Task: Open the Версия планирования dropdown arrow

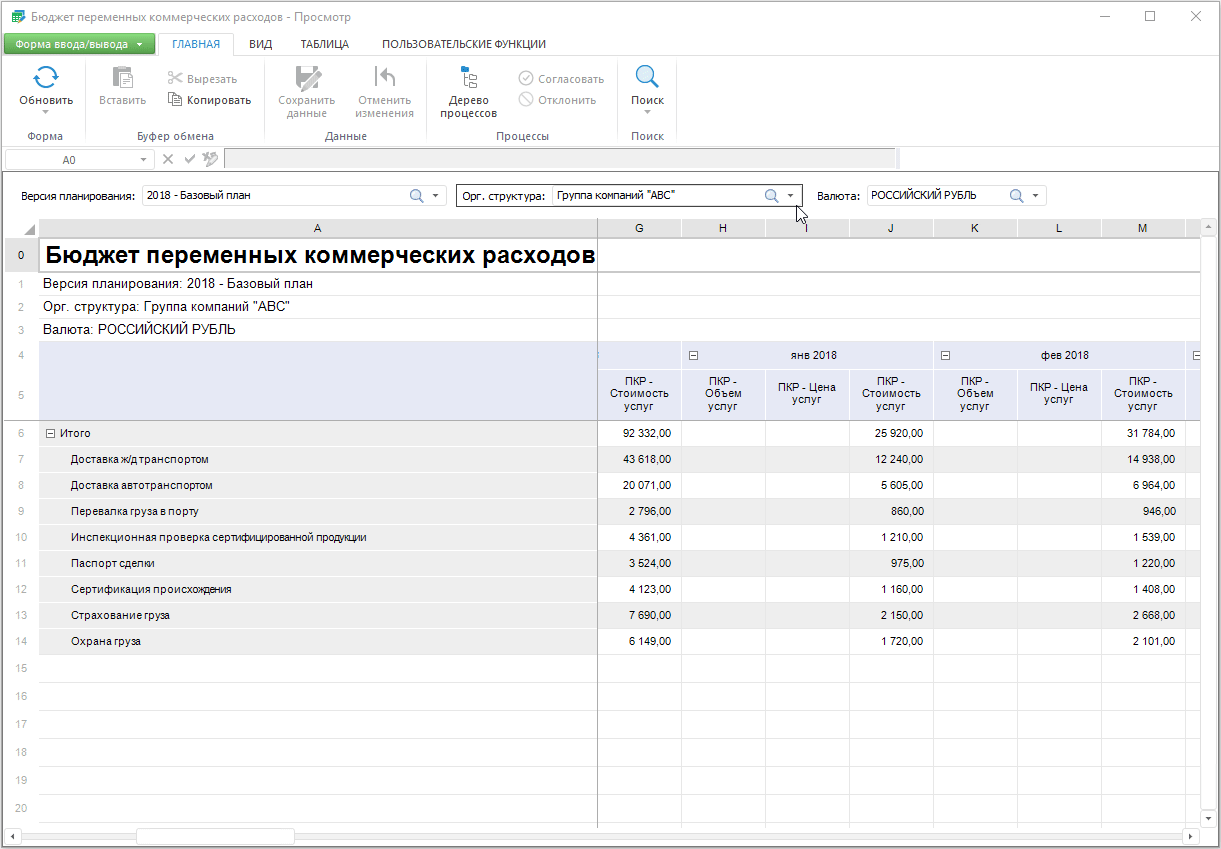Action: 436,196
